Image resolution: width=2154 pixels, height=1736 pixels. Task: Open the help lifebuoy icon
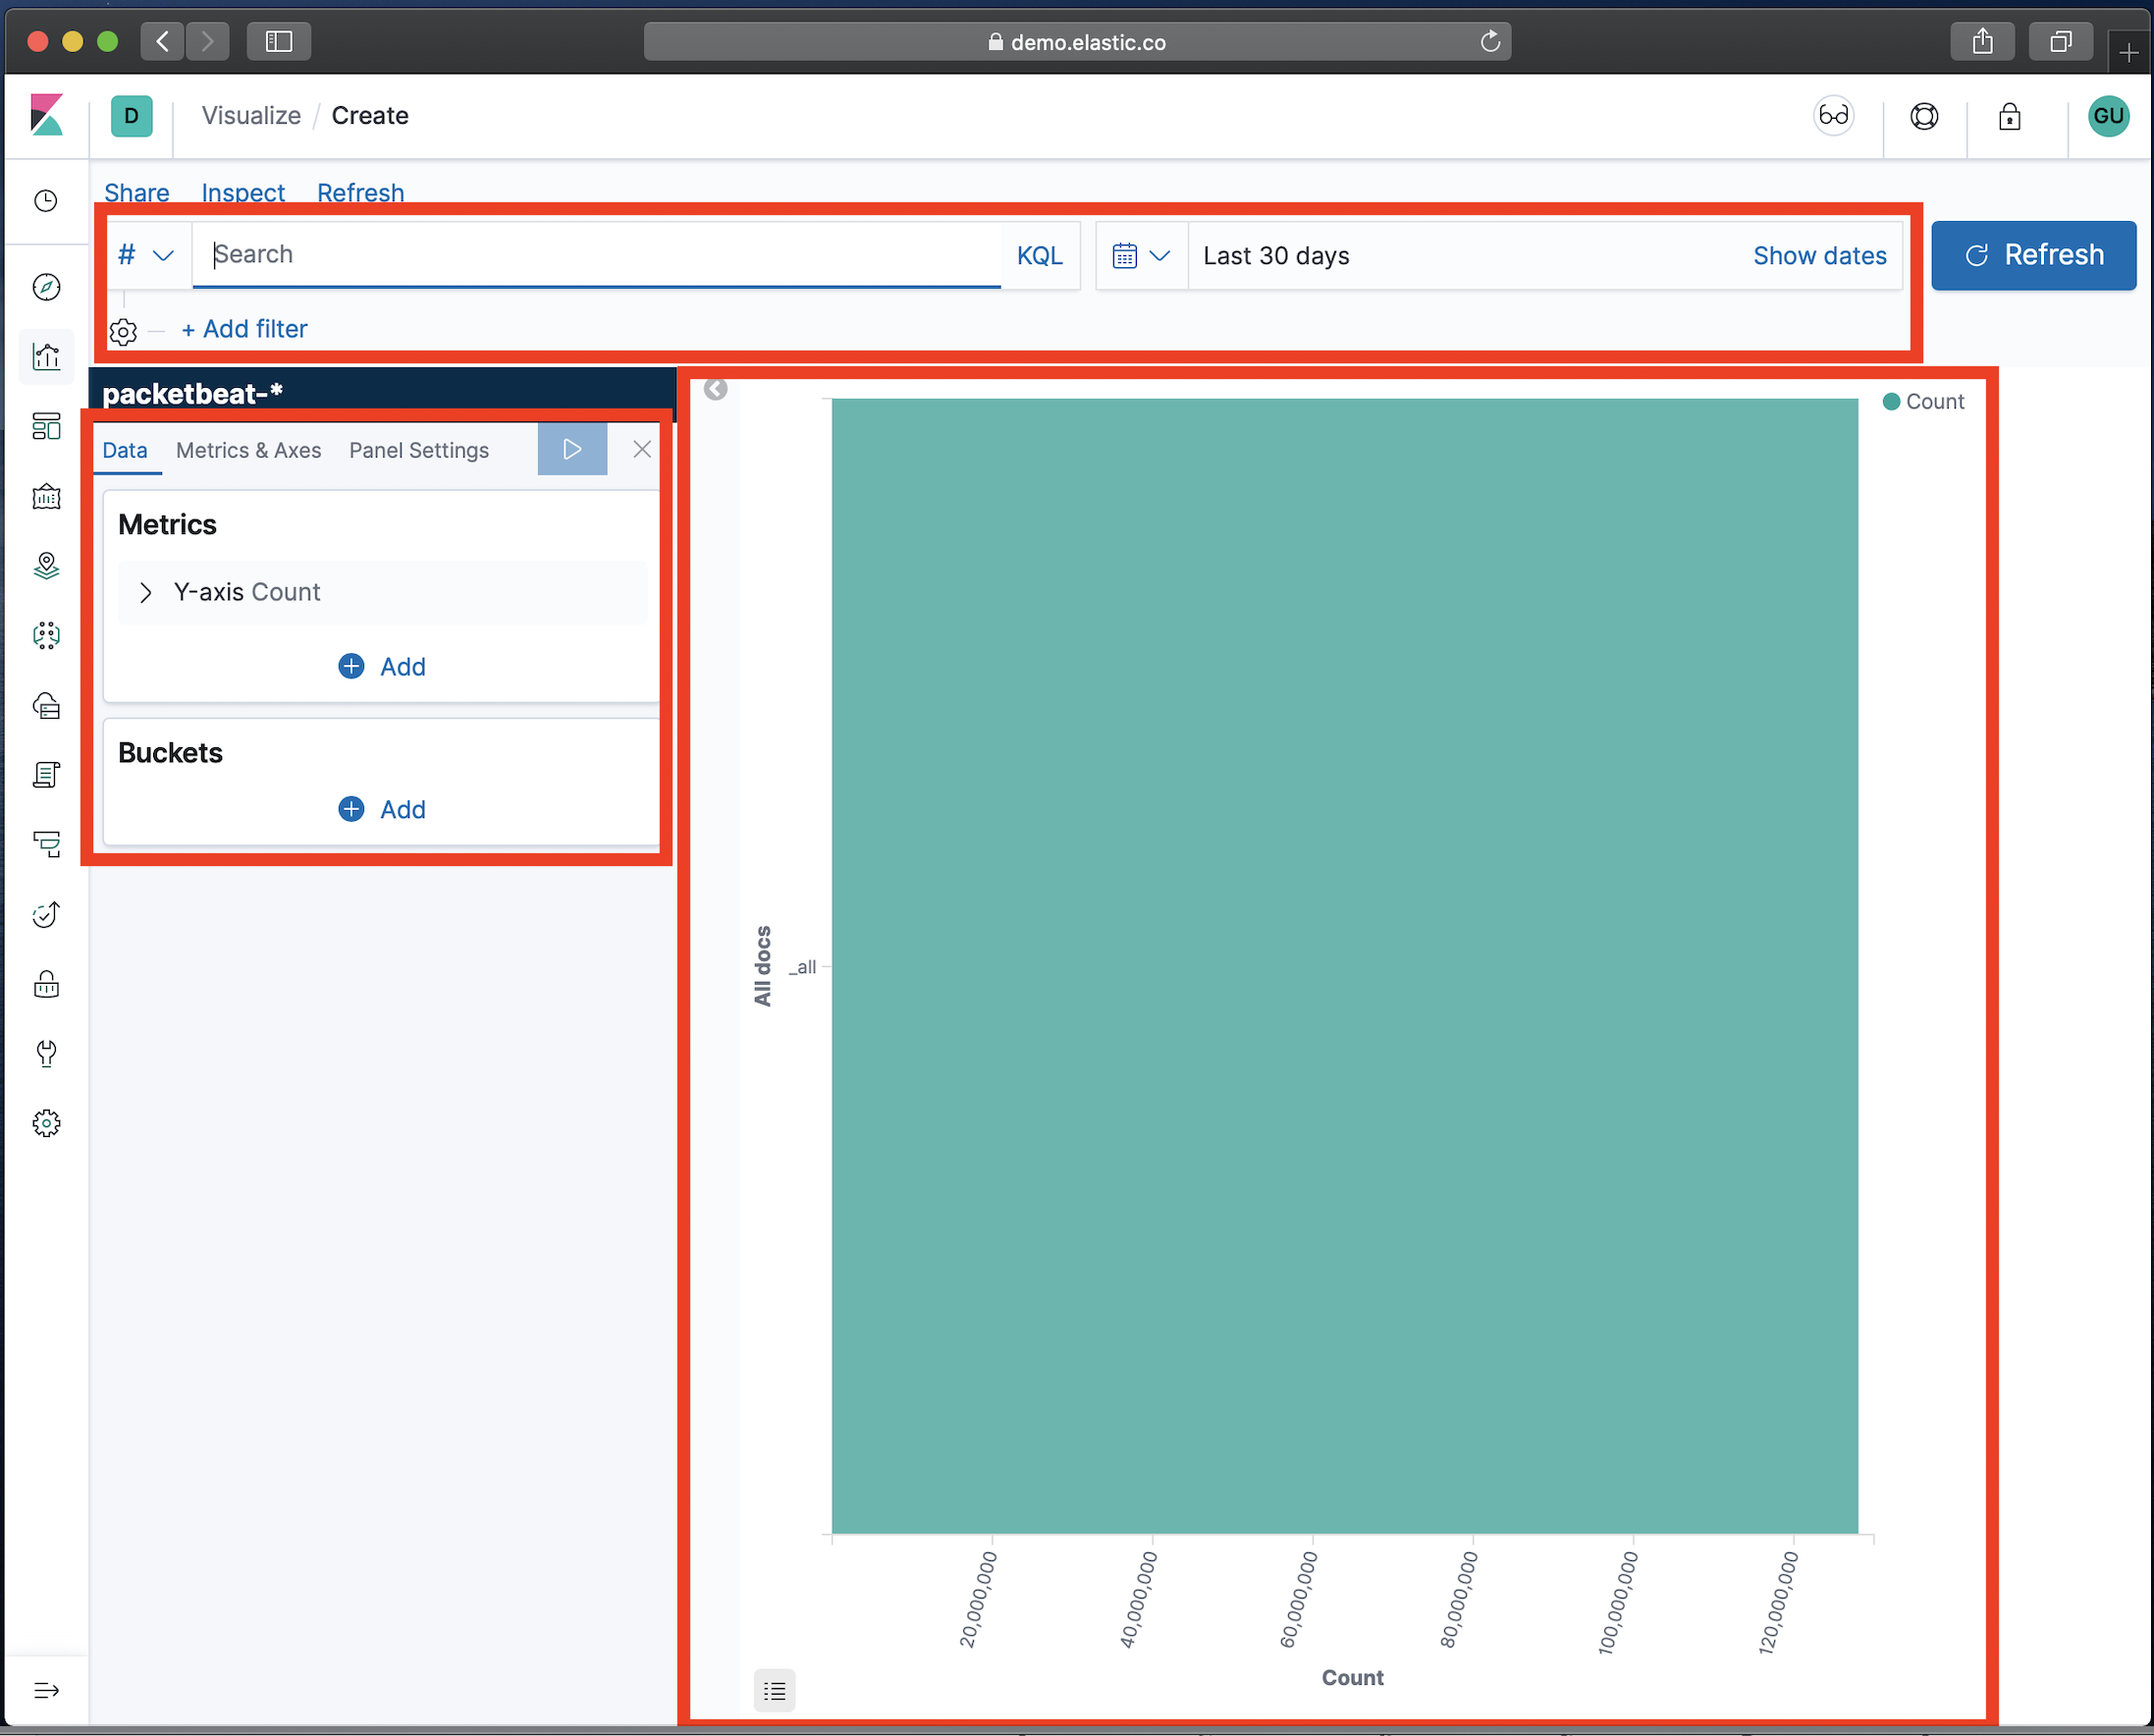(x=1923, y=116)
